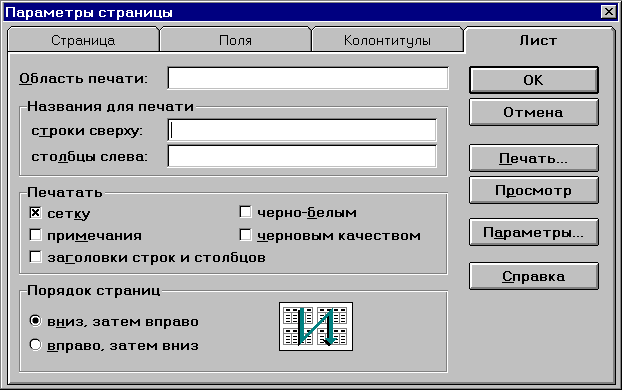The image size is (622, 390).
Task: Click the Отмена button
Action: click(534, 112)
